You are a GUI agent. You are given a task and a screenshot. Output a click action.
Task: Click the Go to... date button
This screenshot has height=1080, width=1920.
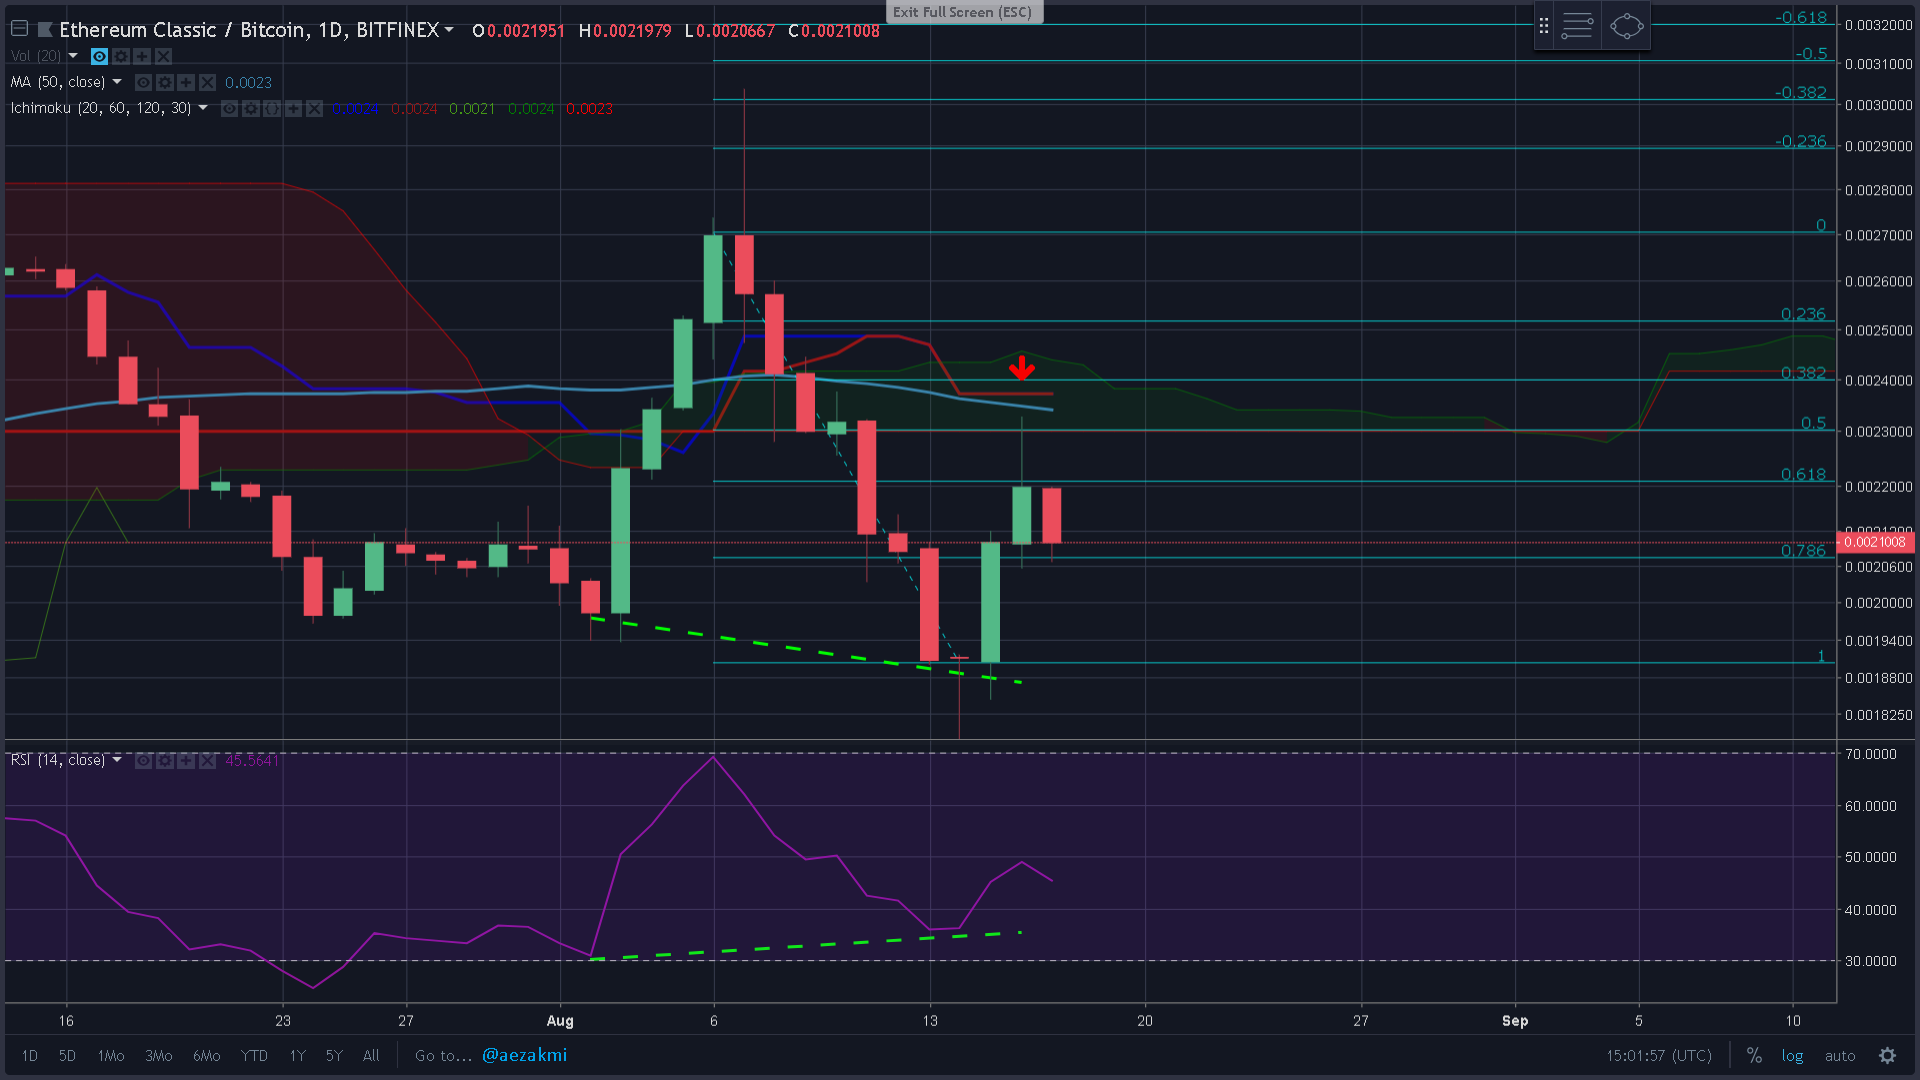pyautogui.click(x=443, y=1055)
